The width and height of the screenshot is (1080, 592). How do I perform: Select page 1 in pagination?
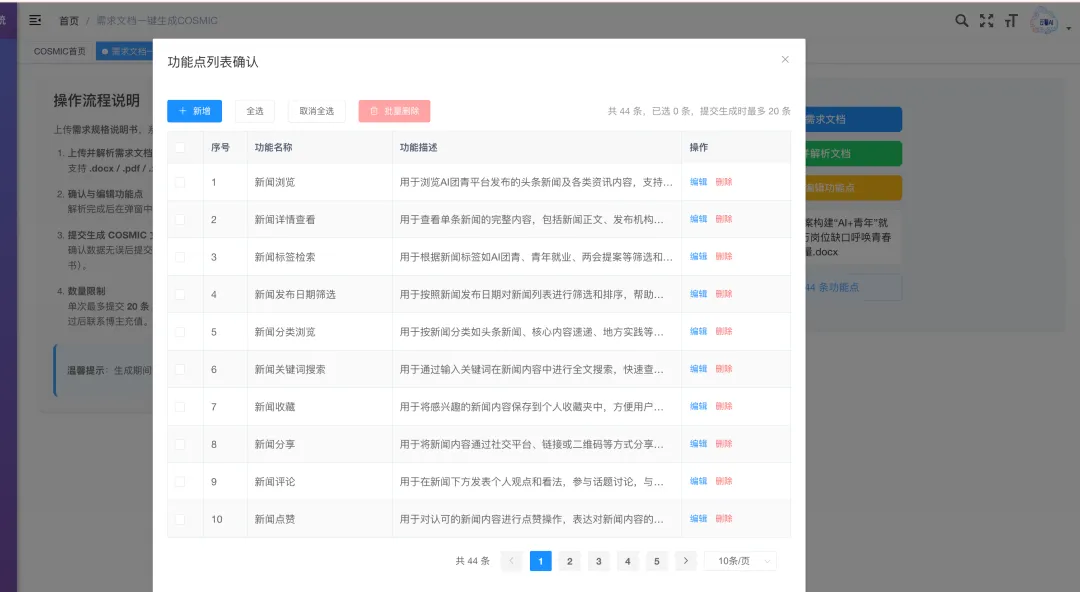[541, 561]
